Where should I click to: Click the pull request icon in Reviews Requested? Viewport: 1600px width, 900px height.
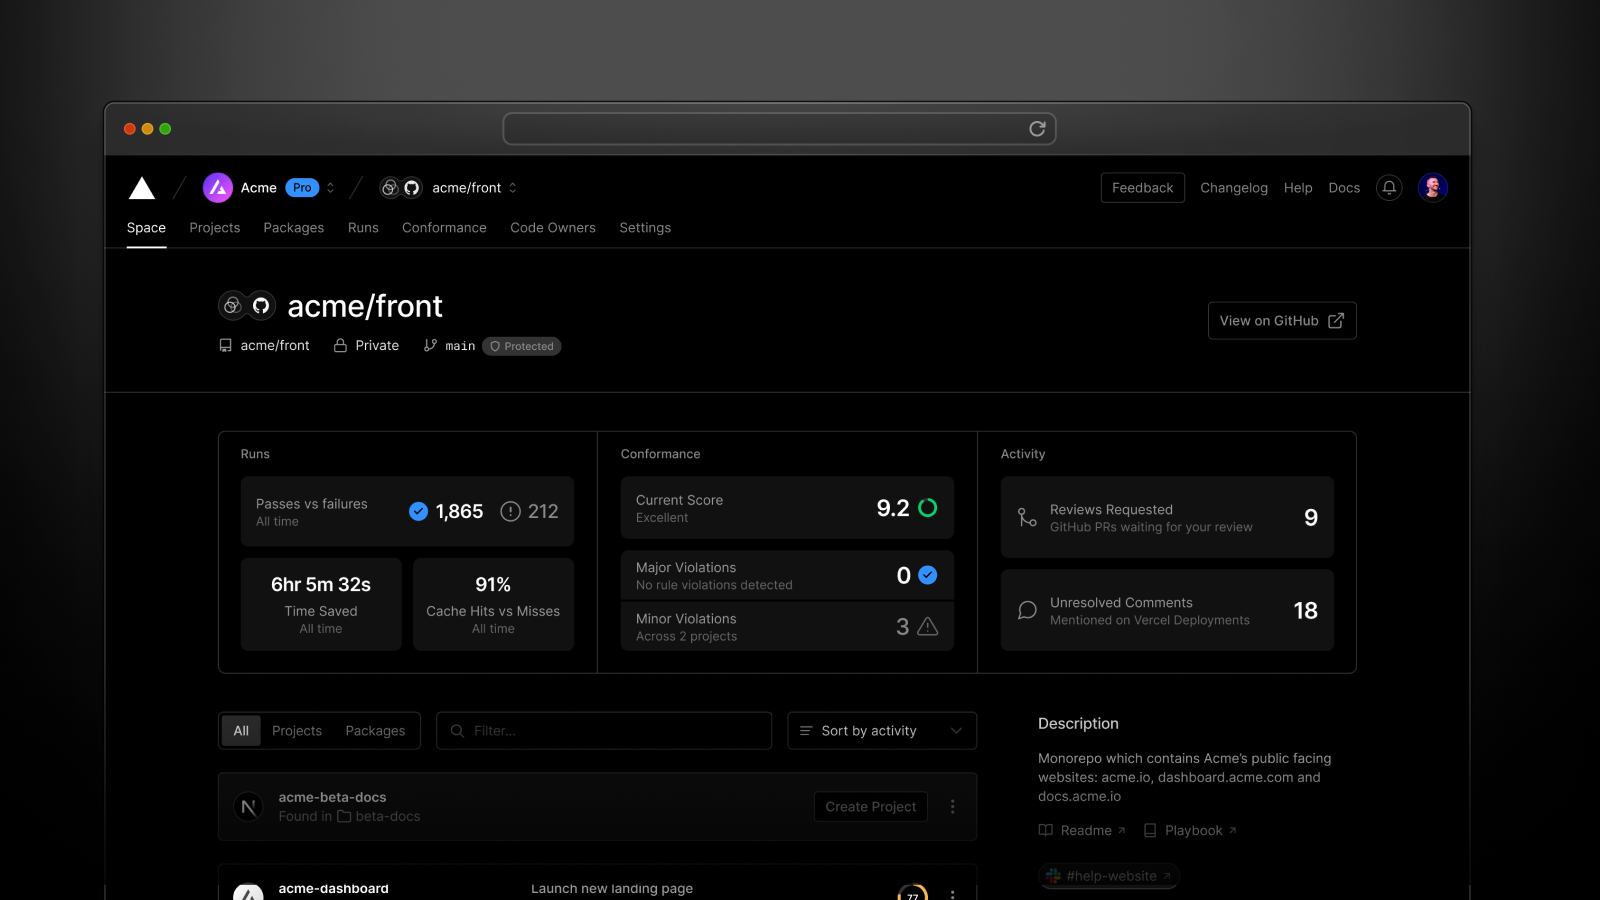1027,517
